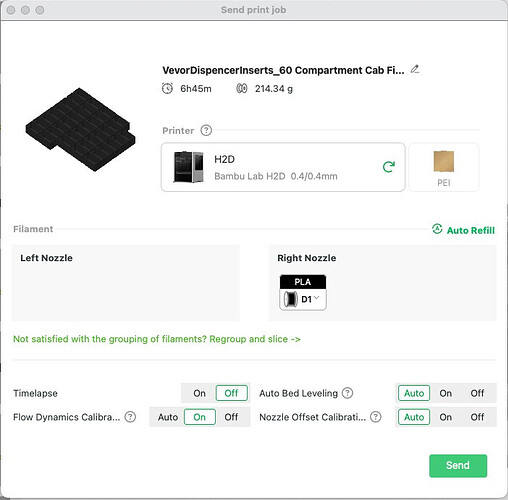The width and height of the screenshot is (508, 500).
Task: Turn Timelapse On
Action: point(199,393)
